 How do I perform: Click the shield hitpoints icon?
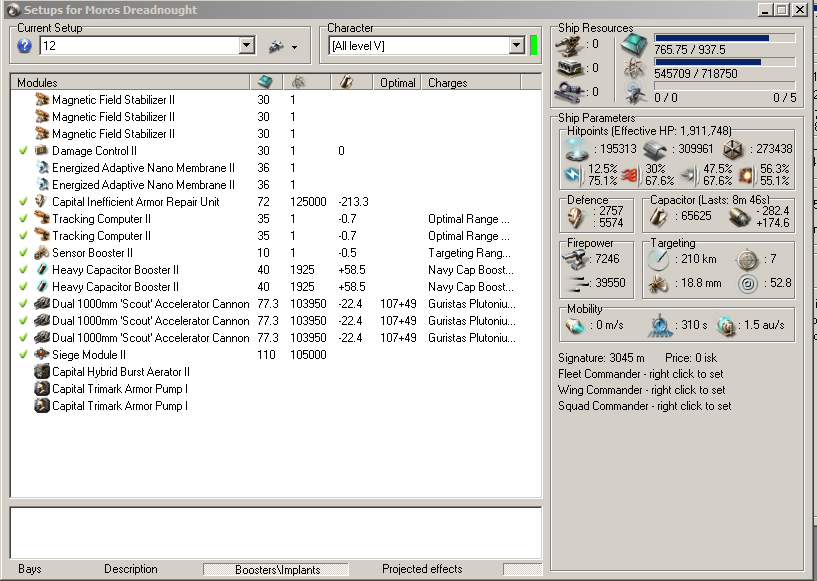click(577, 150)
